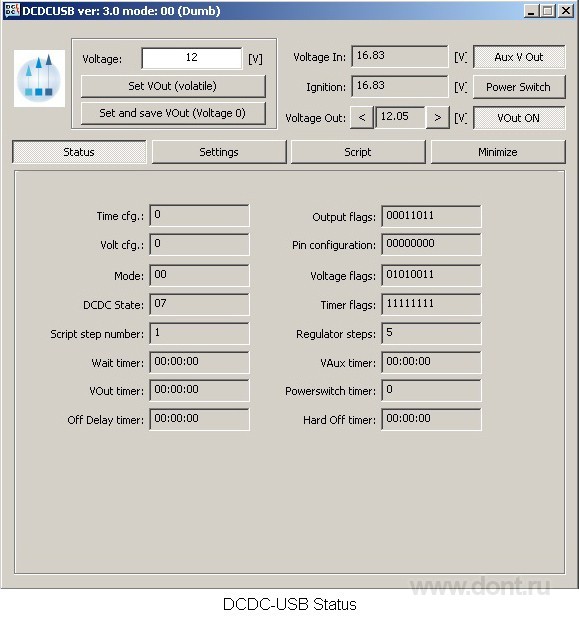Click the Regulator steps field

pos(431,333)
